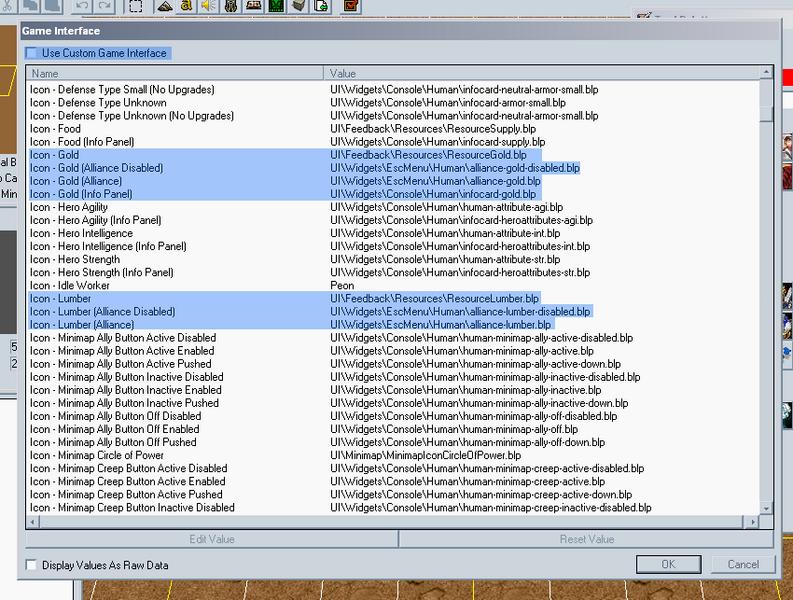Open the Import Manager icon
793x600 pixels.
pyautogui.click(x=322, y=7)
